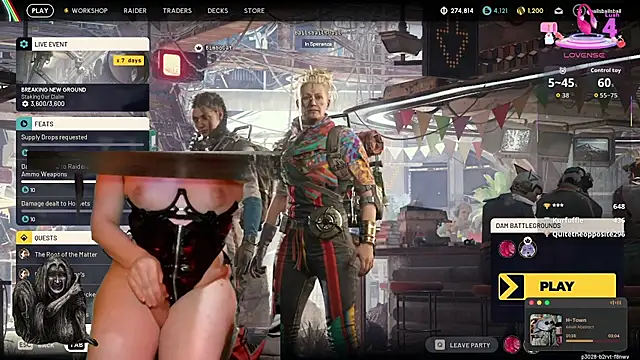Click the Control toy label in overlay

[606, 71]
